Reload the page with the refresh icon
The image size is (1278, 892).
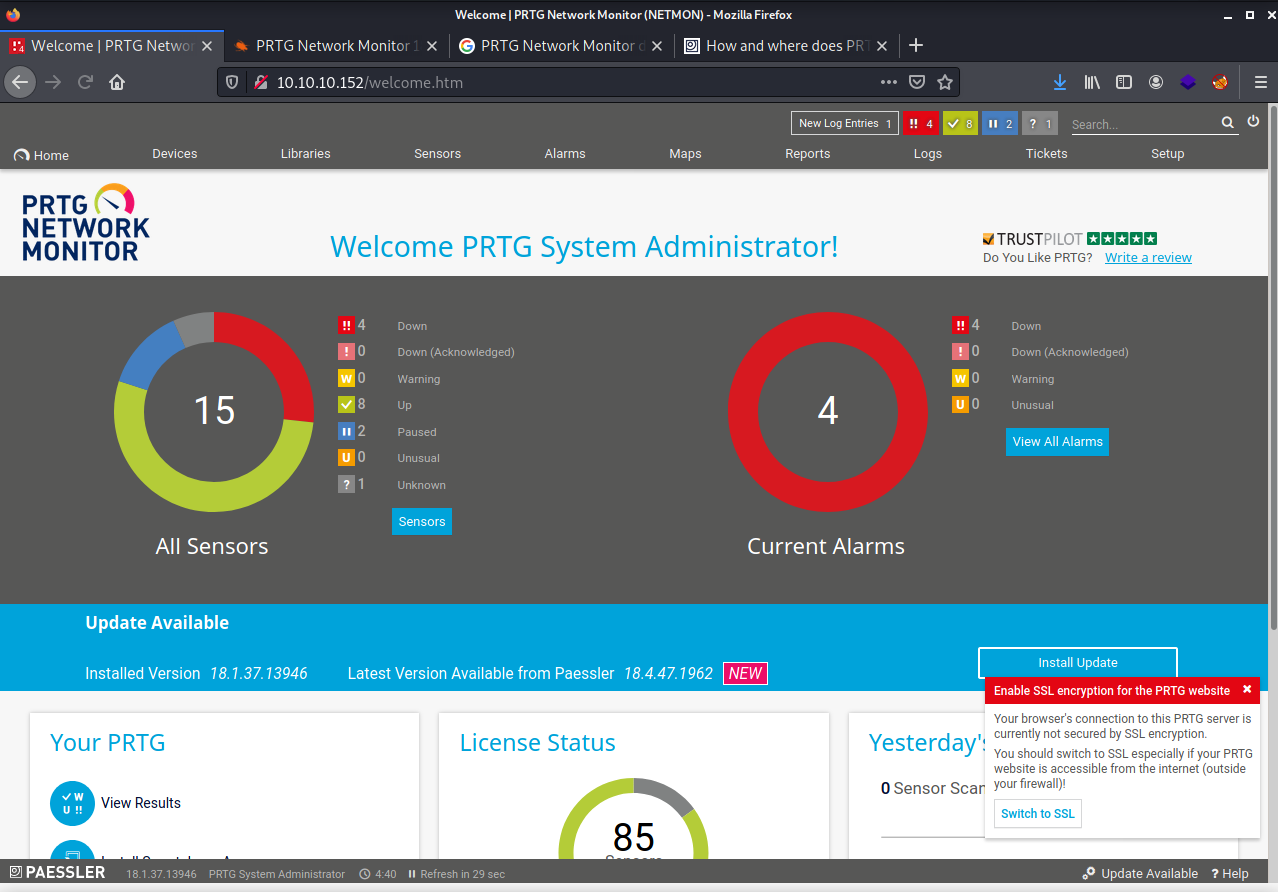coord(86,82)
